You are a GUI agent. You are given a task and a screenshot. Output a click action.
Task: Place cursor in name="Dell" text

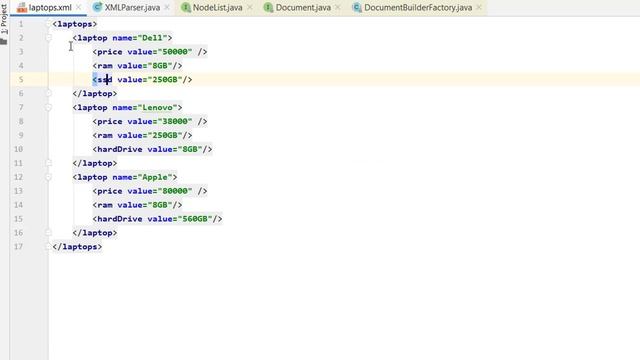140,38
